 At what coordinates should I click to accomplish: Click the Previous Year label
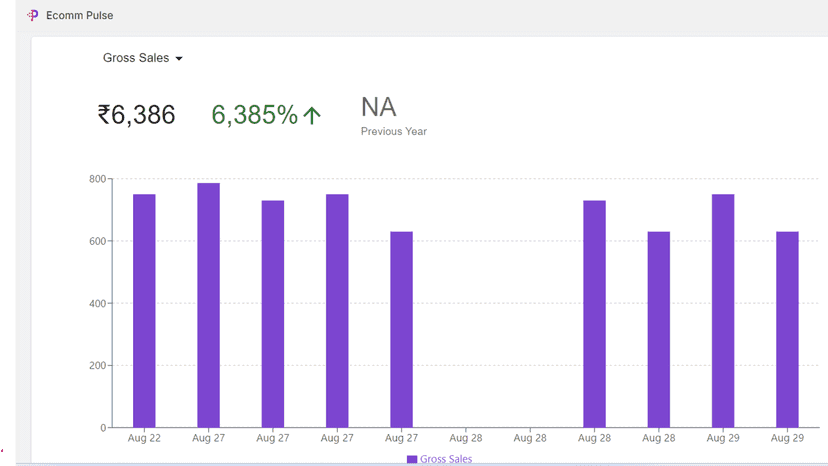coord(394,132)
